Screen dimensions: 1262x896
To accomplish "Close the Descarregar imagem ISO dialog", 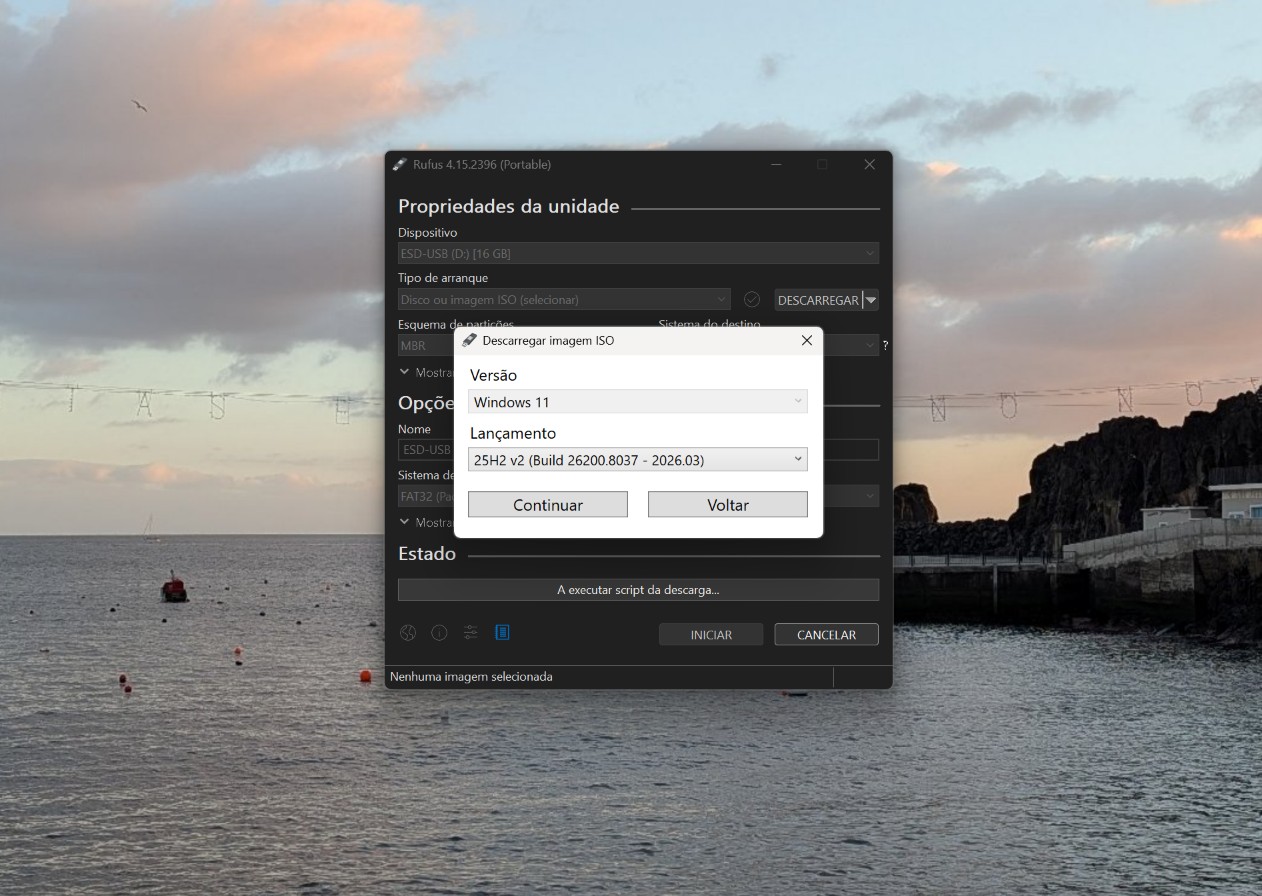I will [807, 340].
